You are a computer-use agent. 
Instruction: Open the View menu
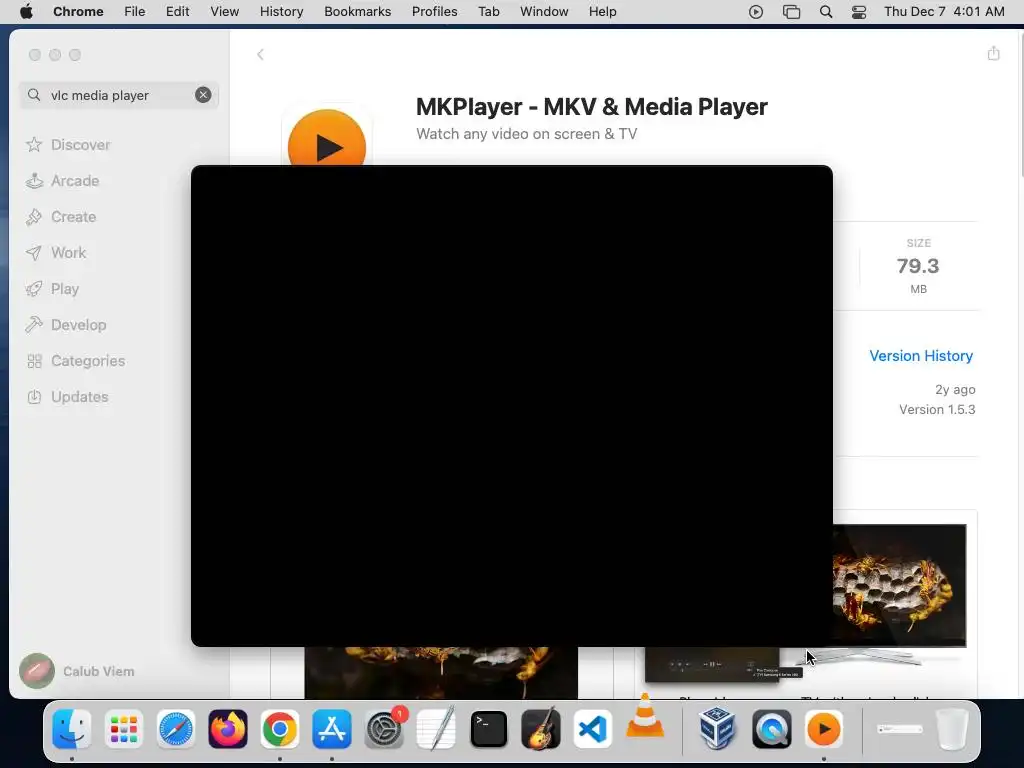pos(224,12)
